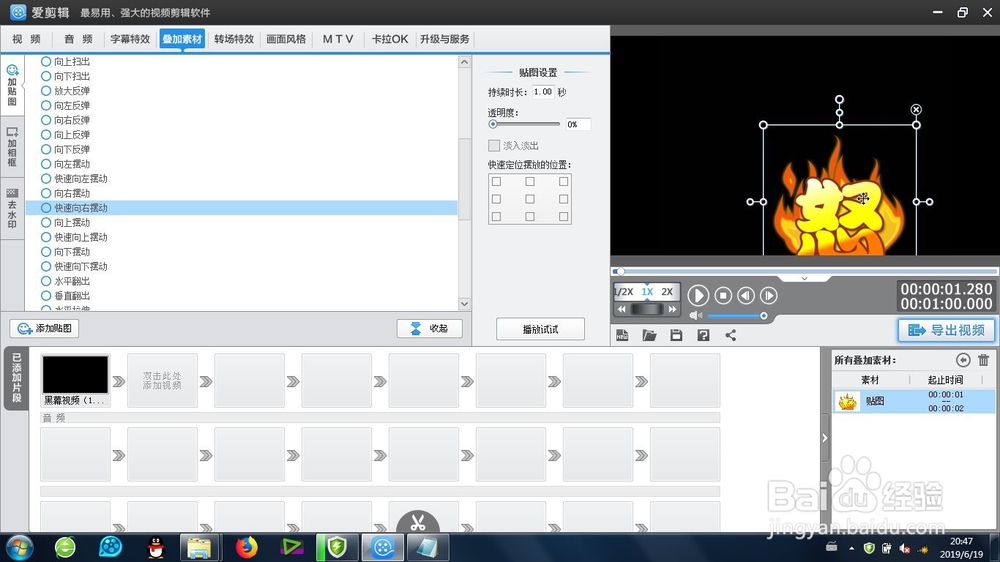Click the rewind arrows on speed slider
The height and width of the screenshot is (562, 1000).
coord(622,309)
